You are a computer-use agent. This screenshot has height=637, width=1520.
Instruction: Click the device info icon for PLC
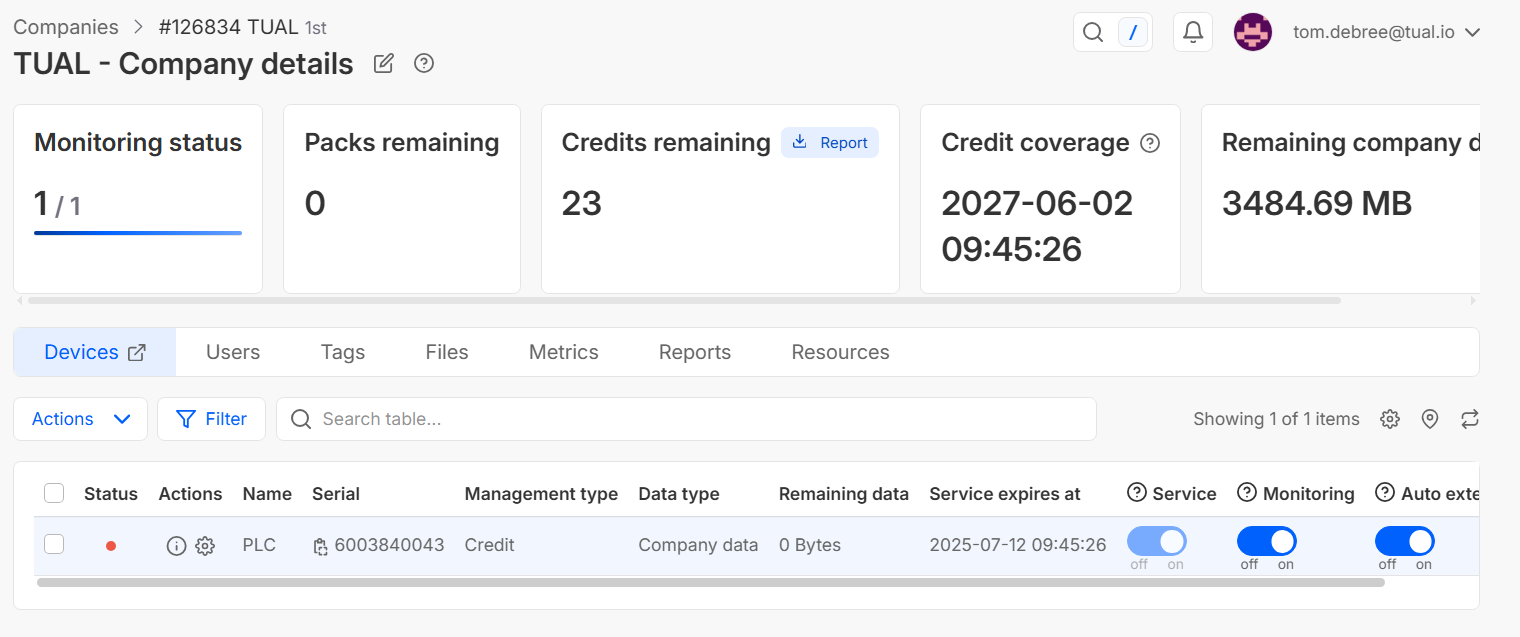pyautogui.click(x=176, y=546)
